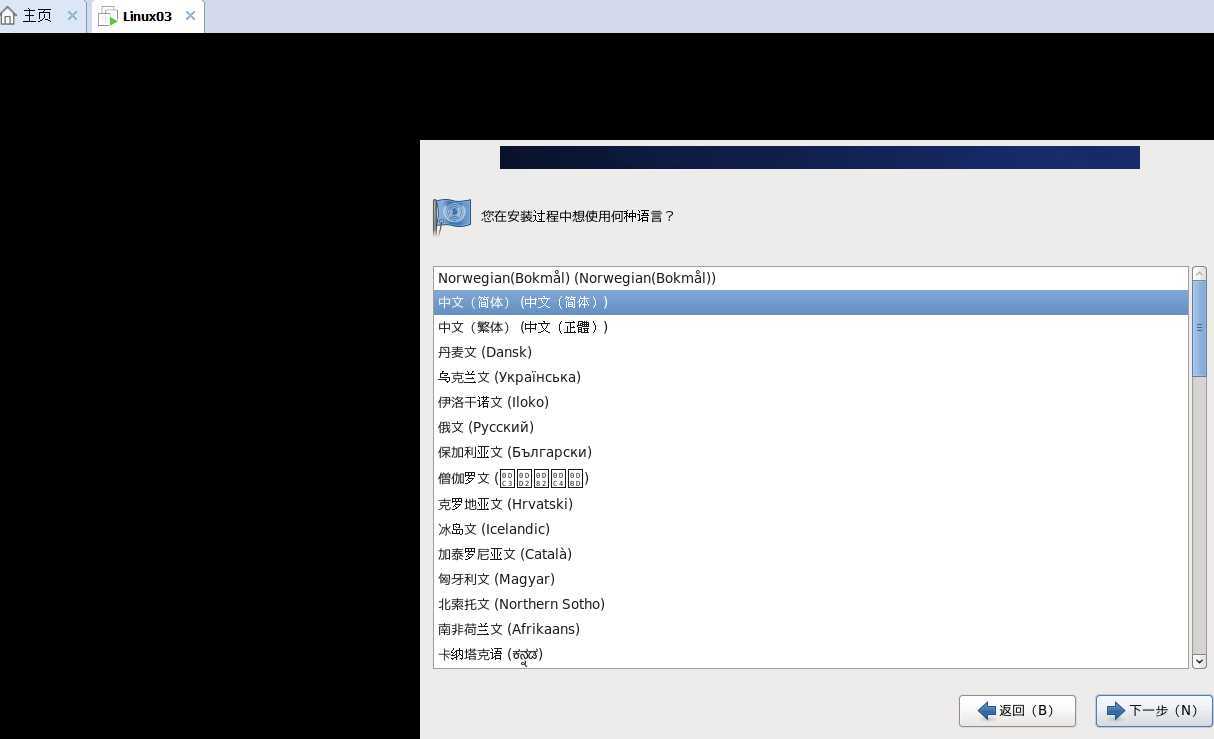Select 保加利亚文 (Български) language
This screenshot has width=1214, height=739.
(811, 452)
